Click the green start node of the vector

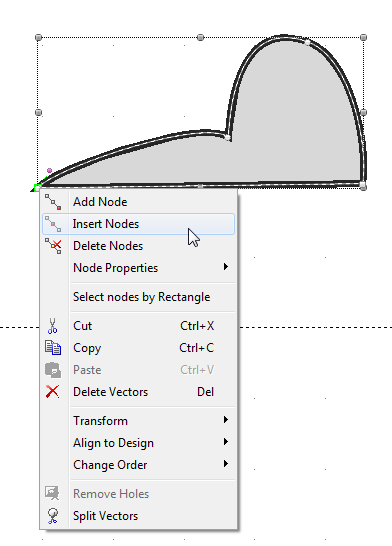tap(37, 187)
